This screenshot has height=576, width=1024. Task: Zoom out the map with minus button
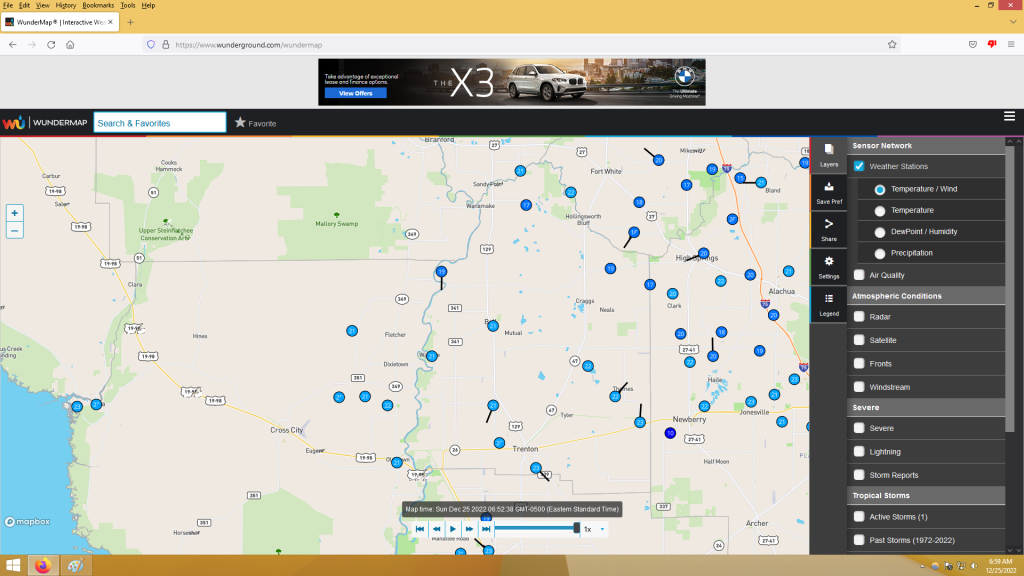(14, 230)
